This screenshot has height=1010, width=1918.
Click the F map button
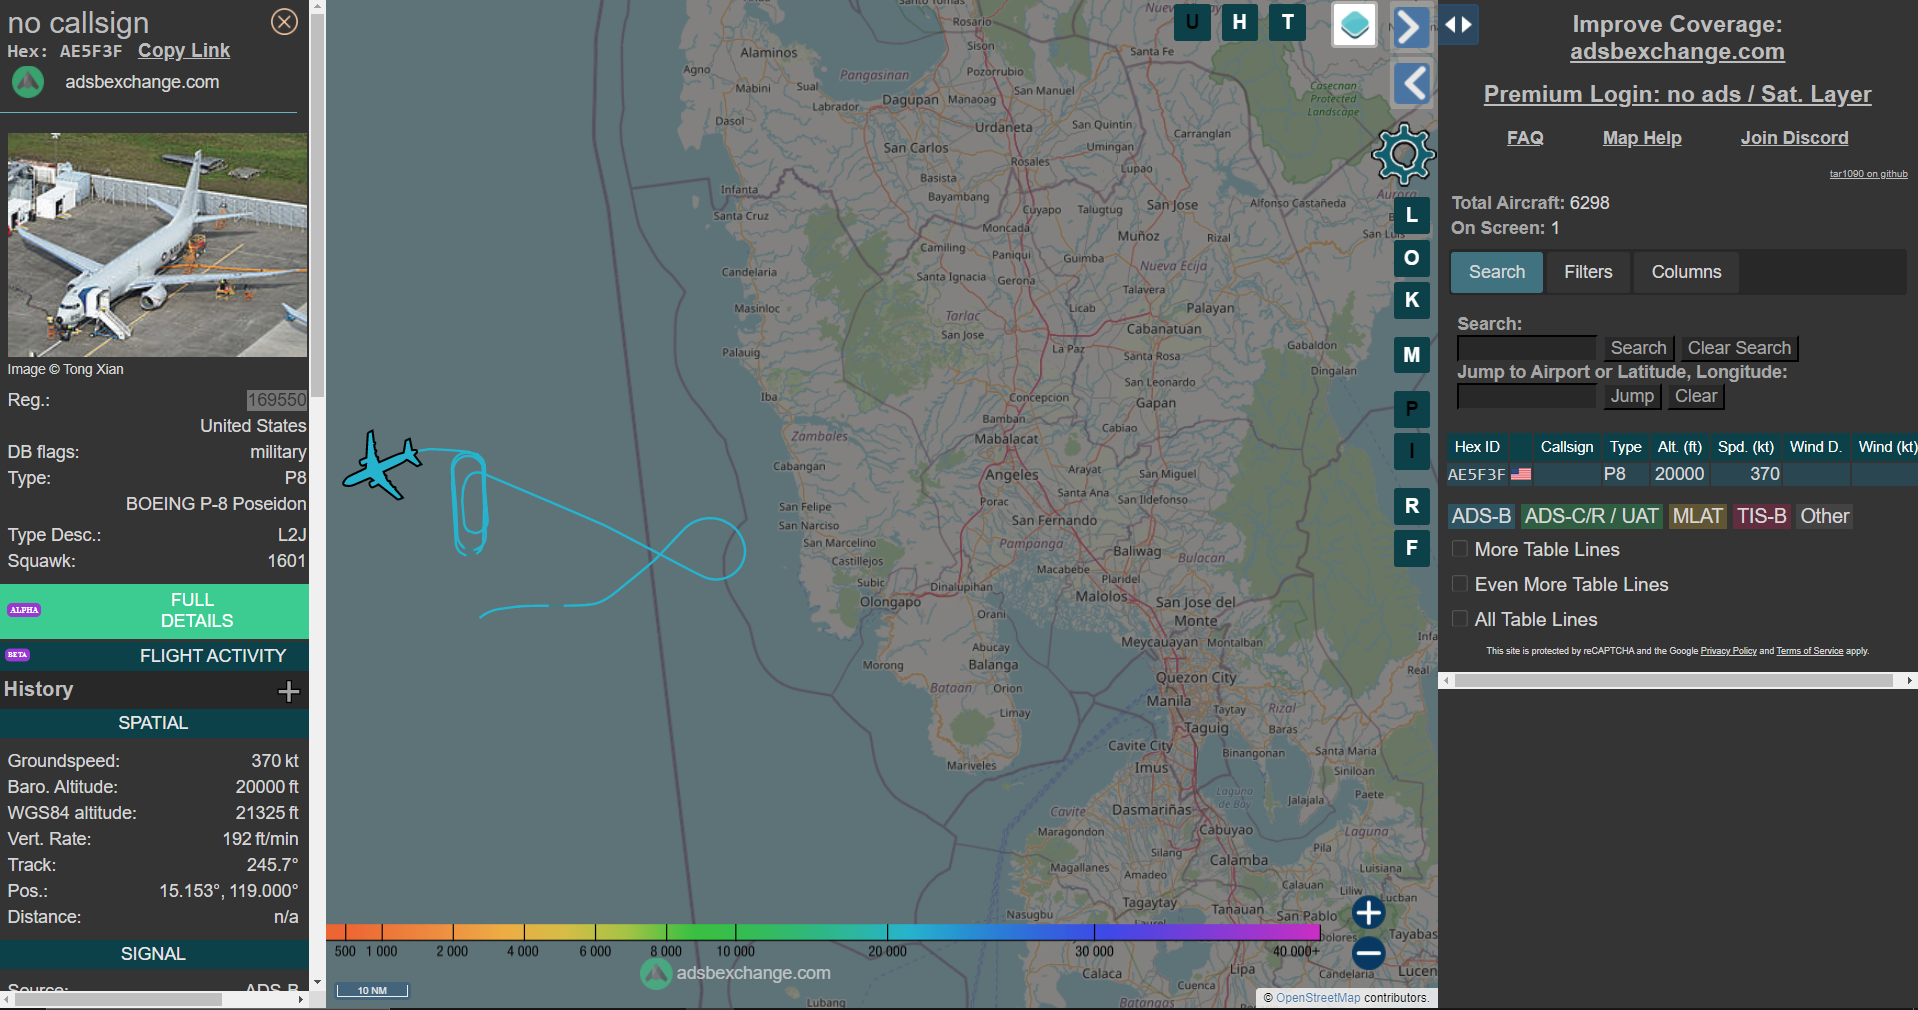tap(1412, 548)
